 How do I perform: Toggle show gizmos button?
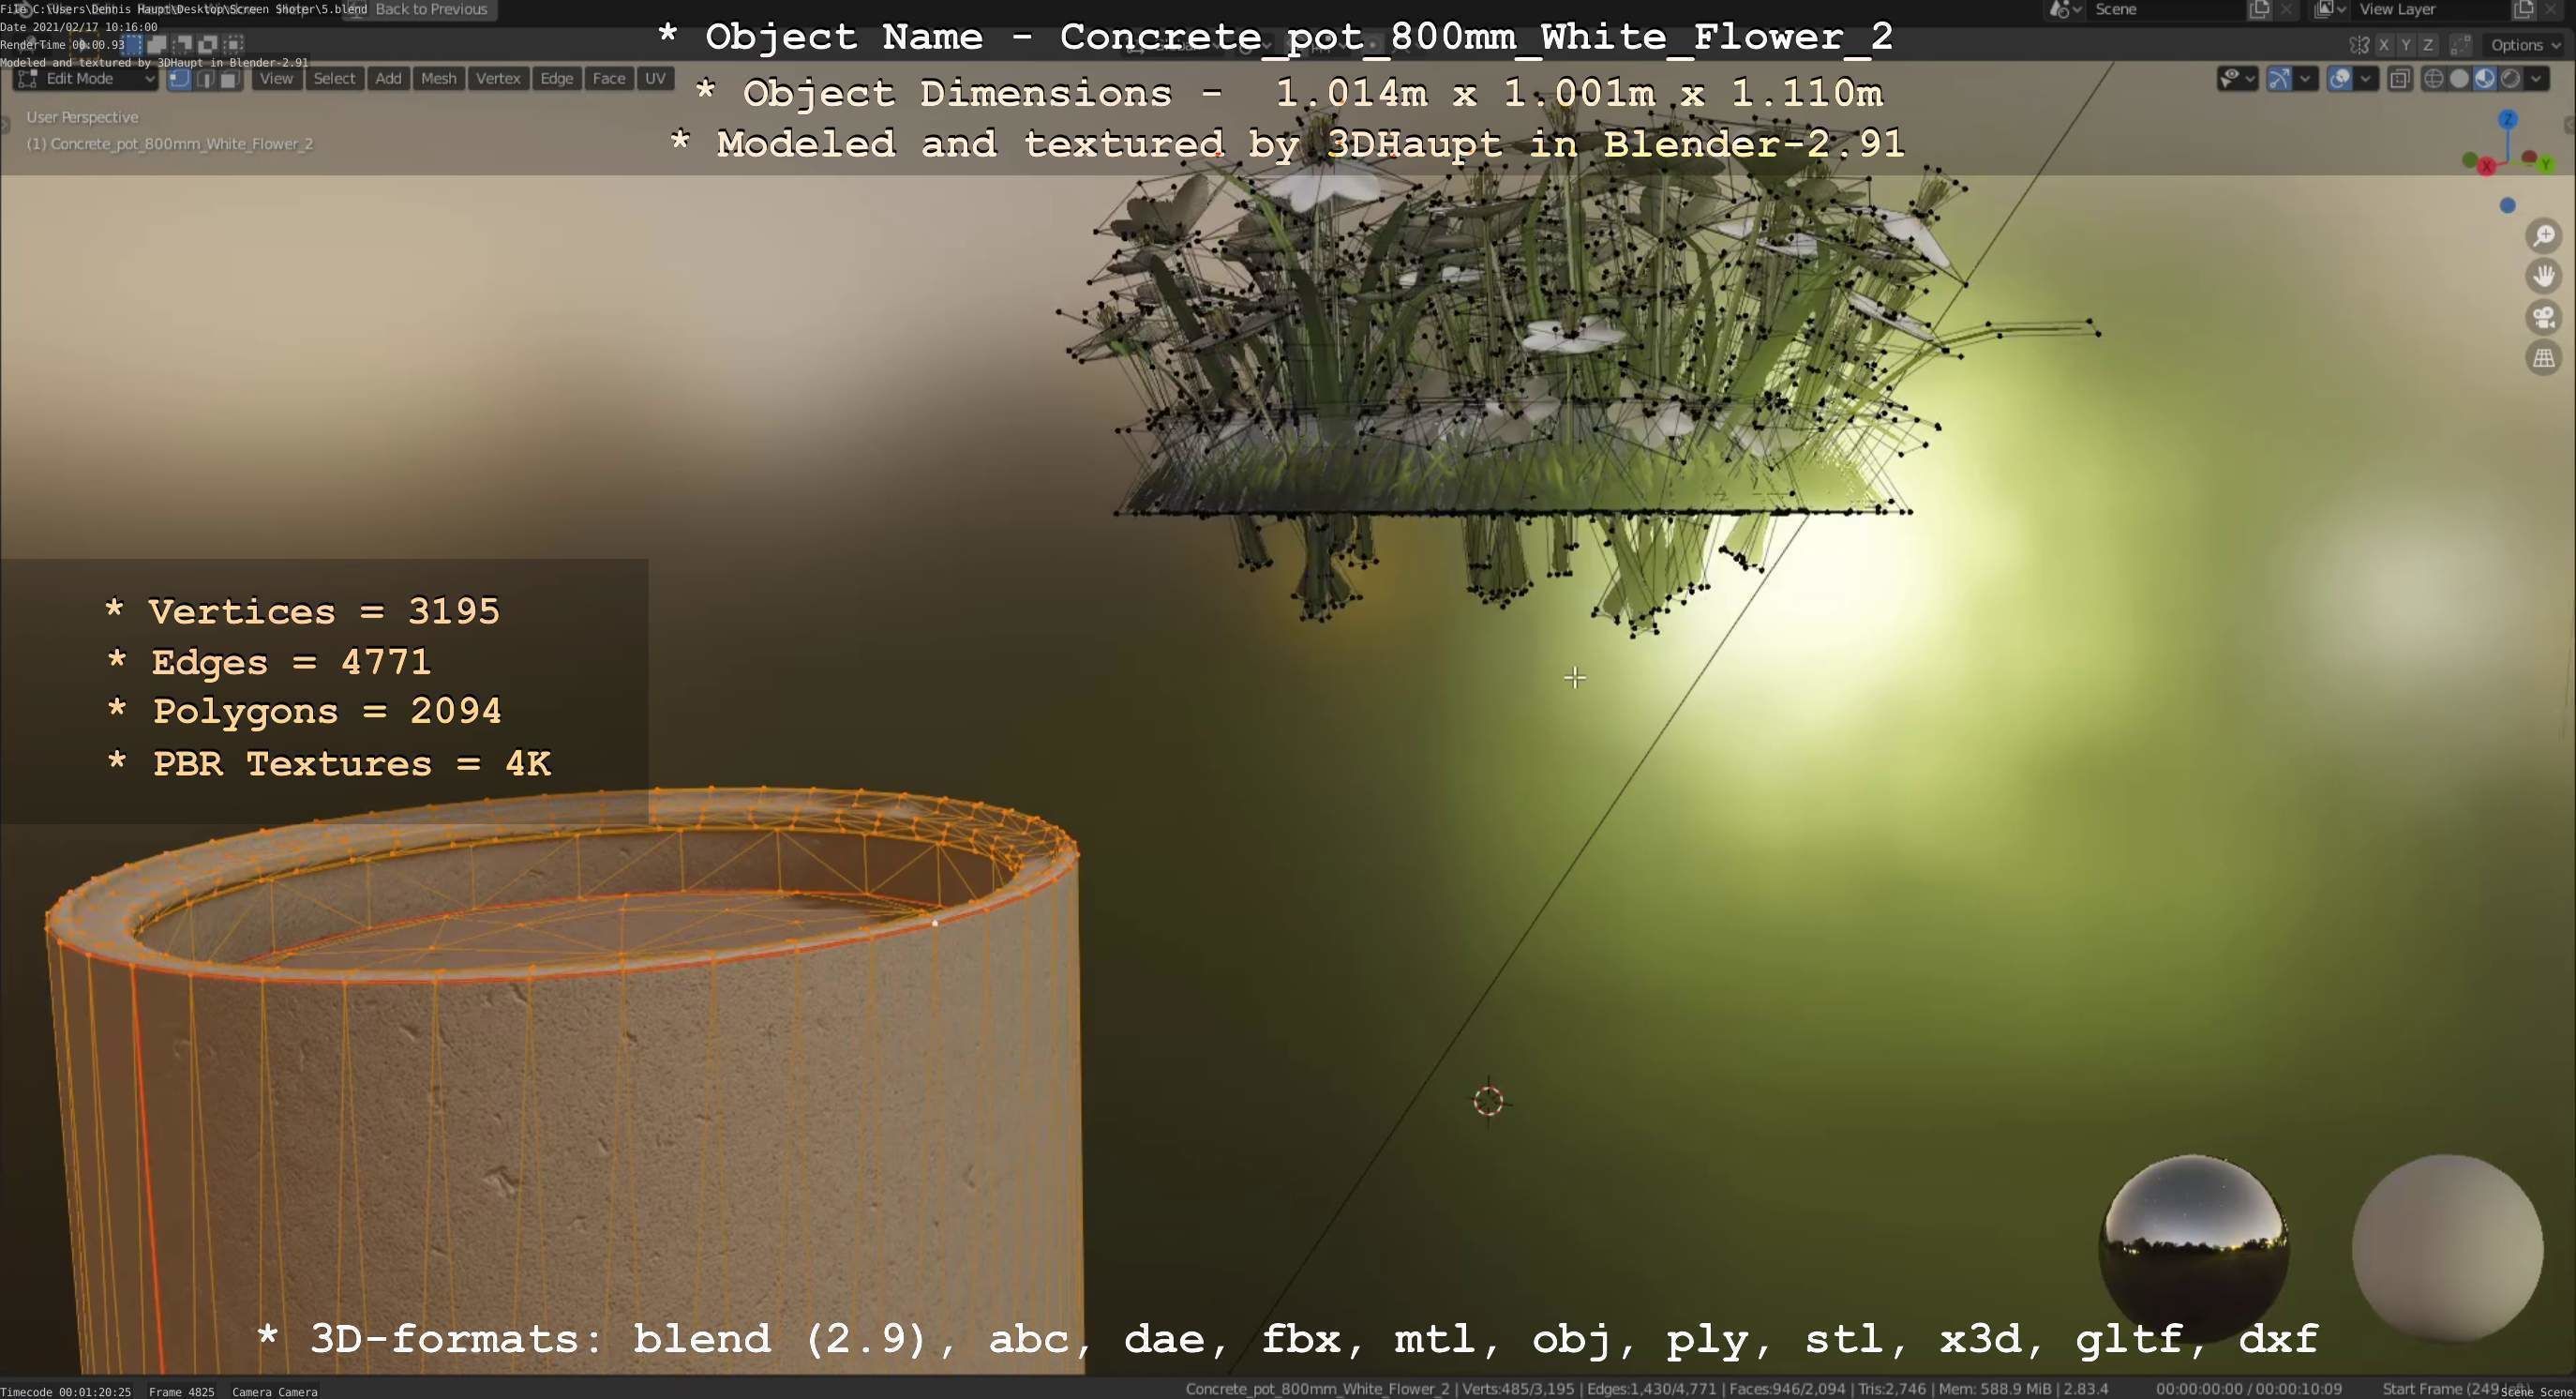pos(2279,79)
